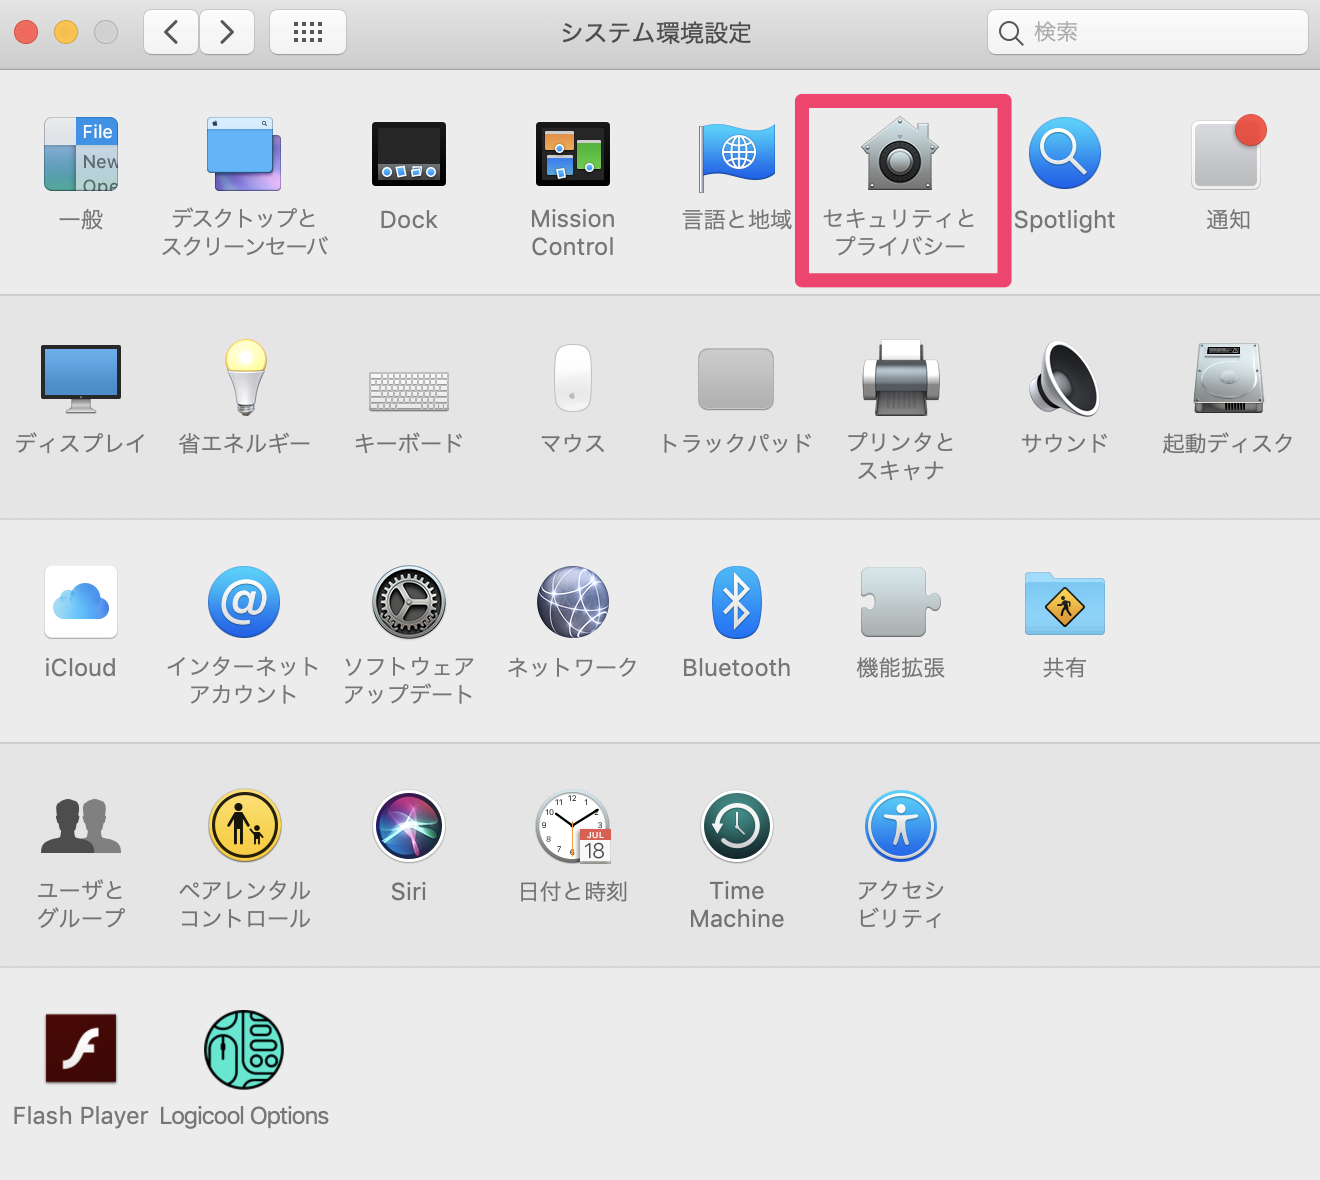This screenshot has width=1320, height=1180.
Task: Open ソフトウェアアップデート gear icon
Action: pyautogui.click(x=409, y=602)
